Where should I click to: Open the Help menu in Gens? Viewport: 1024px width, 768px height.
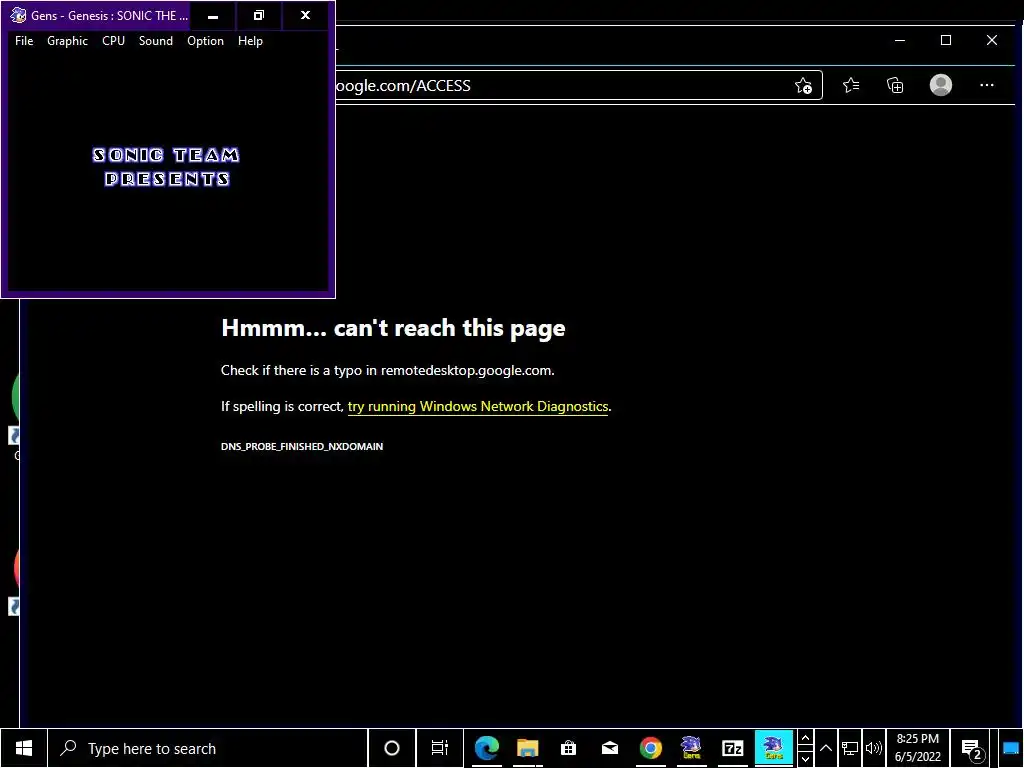[250, 40]
